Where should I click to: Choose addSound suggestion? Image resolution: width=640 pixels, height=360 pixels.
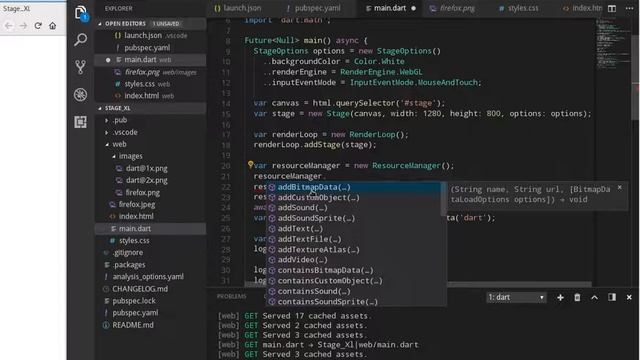coord(354,208)
